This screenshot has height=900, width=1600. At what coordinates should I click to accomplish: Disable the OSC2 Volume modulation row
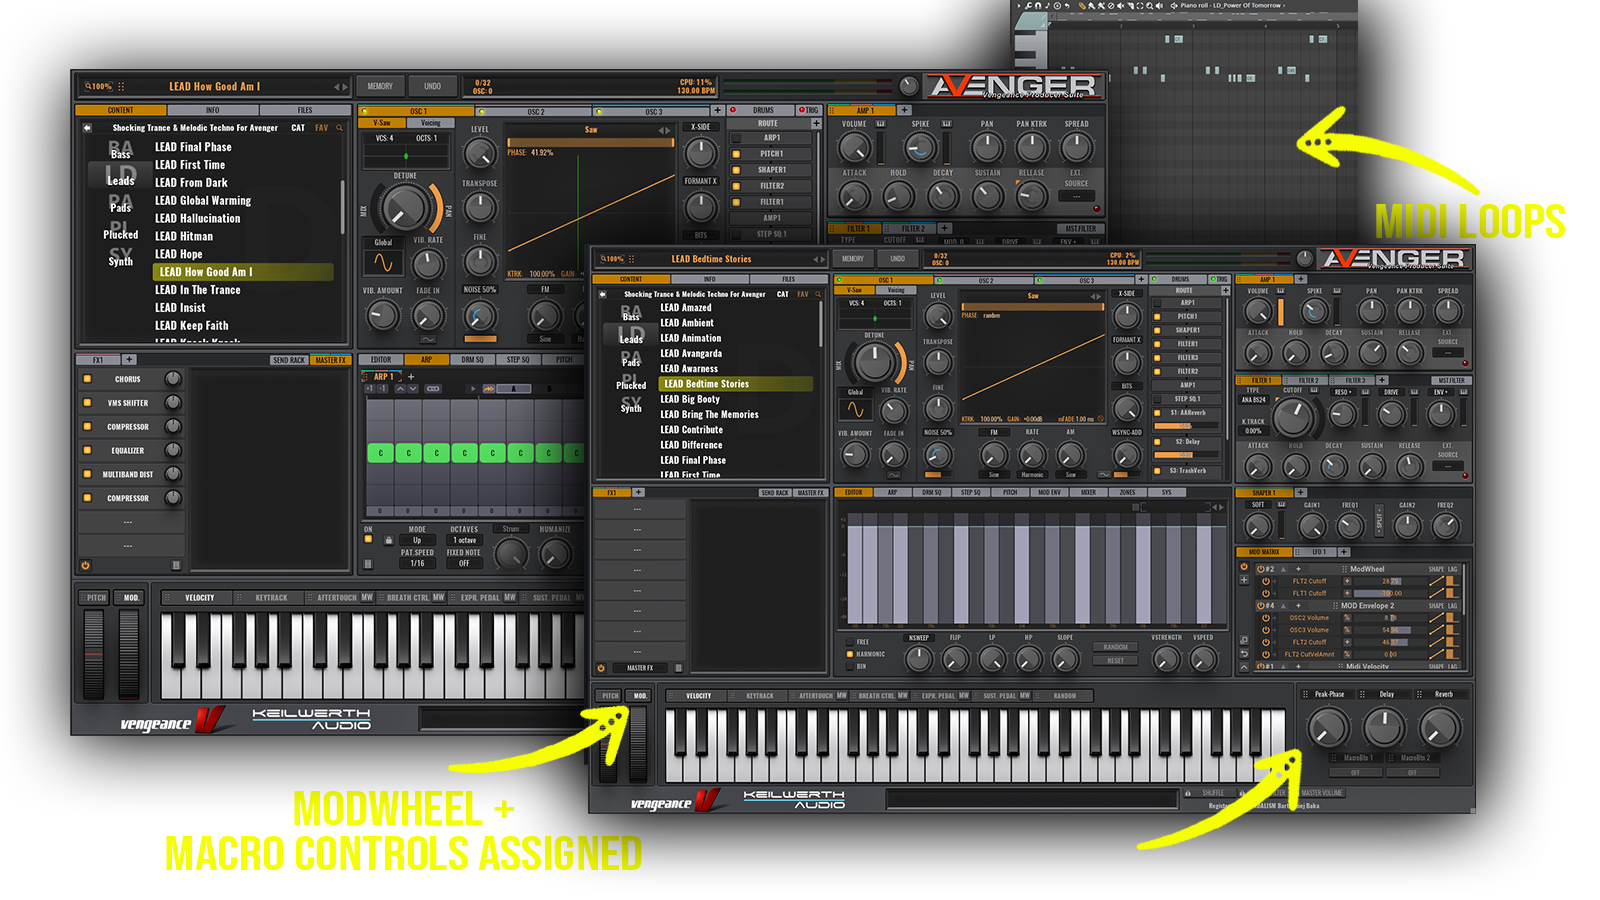click(1266, 618)
